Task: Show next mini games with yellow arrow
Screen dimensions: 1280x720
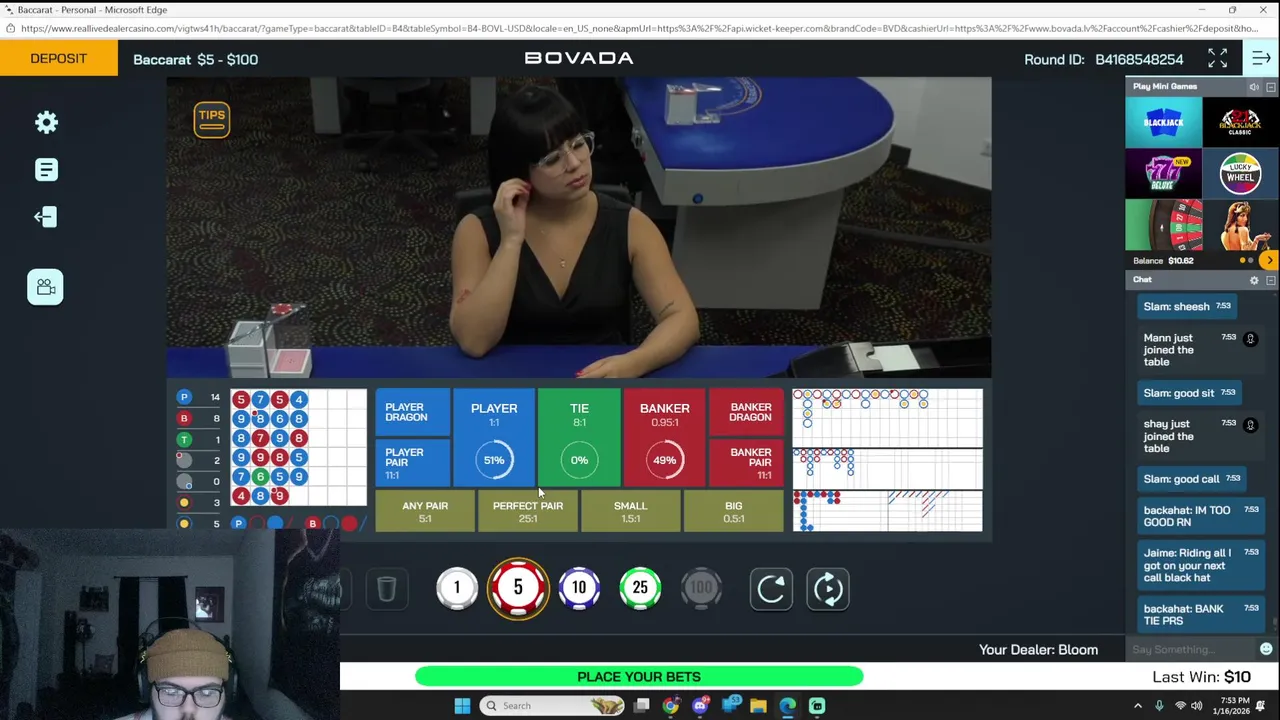Action: pos(1269,260)
